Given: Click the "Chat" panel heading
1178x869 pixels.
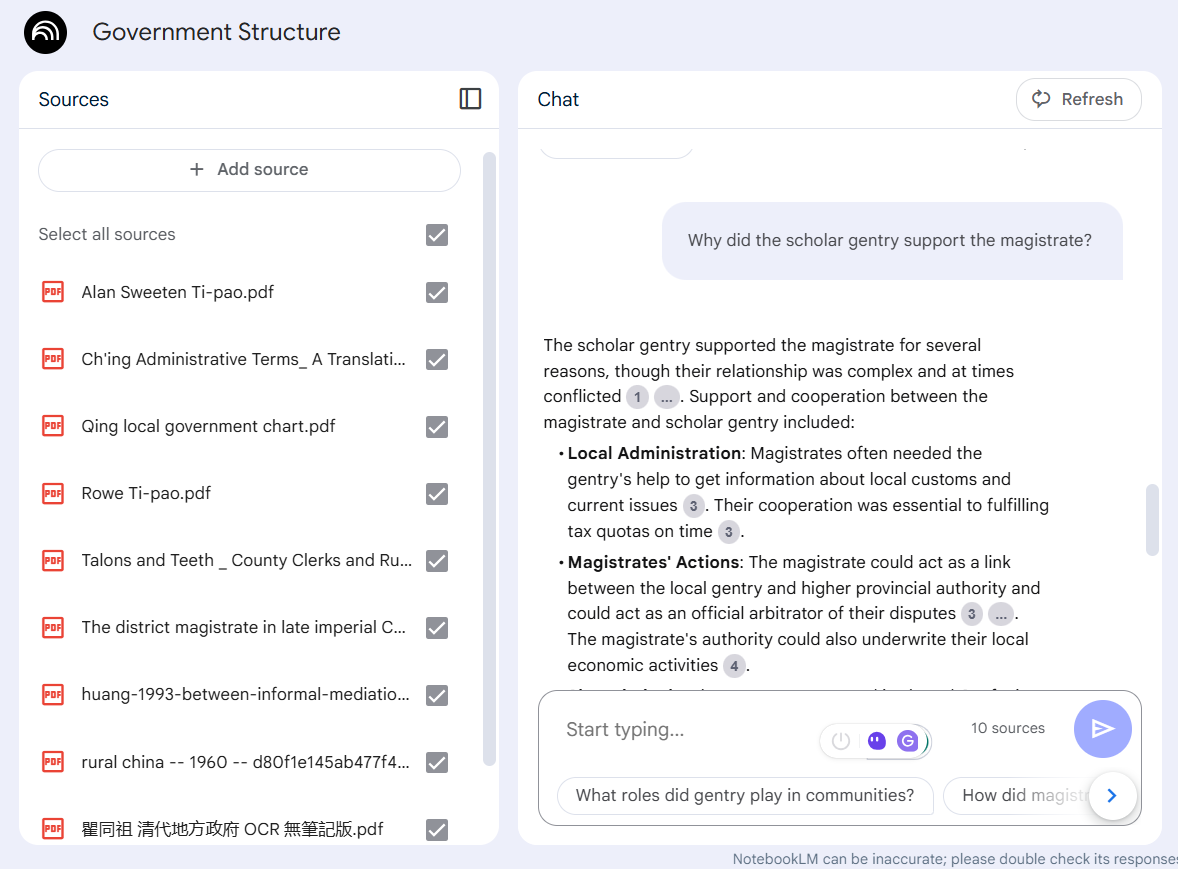Looking at the screenshot, I should pos(558,99).
